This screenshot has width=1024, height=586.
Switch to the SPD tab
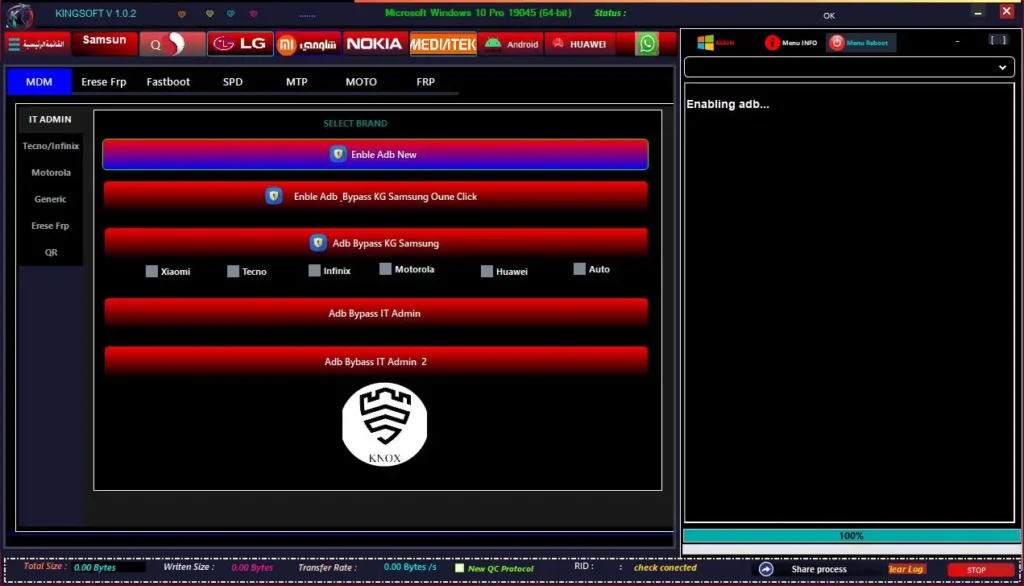pos(232,82)
